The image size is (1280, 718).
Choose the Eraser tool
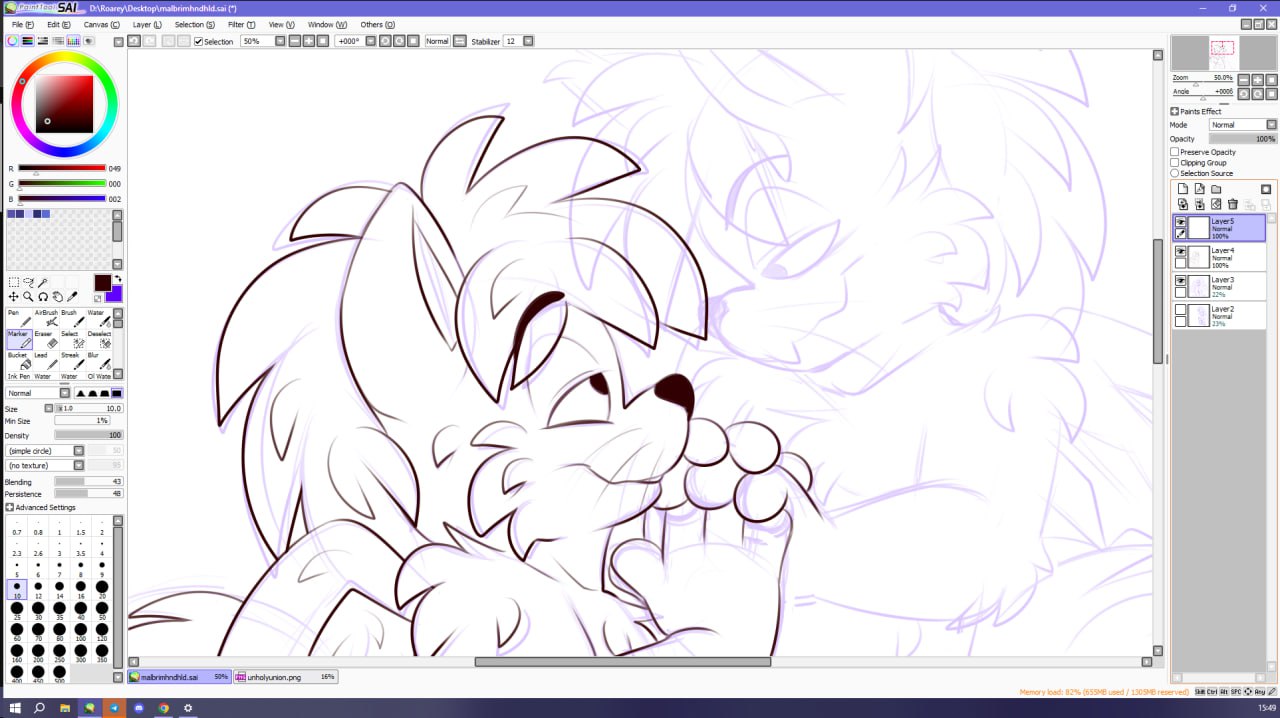pyautogui.click(x=49, y=340)
